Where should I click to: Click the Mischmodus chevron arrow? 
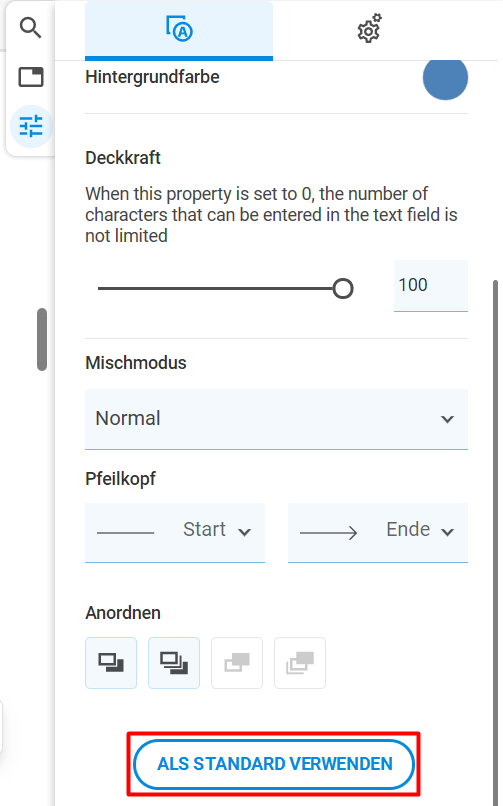pyautogui.click(x=448, y=419)
